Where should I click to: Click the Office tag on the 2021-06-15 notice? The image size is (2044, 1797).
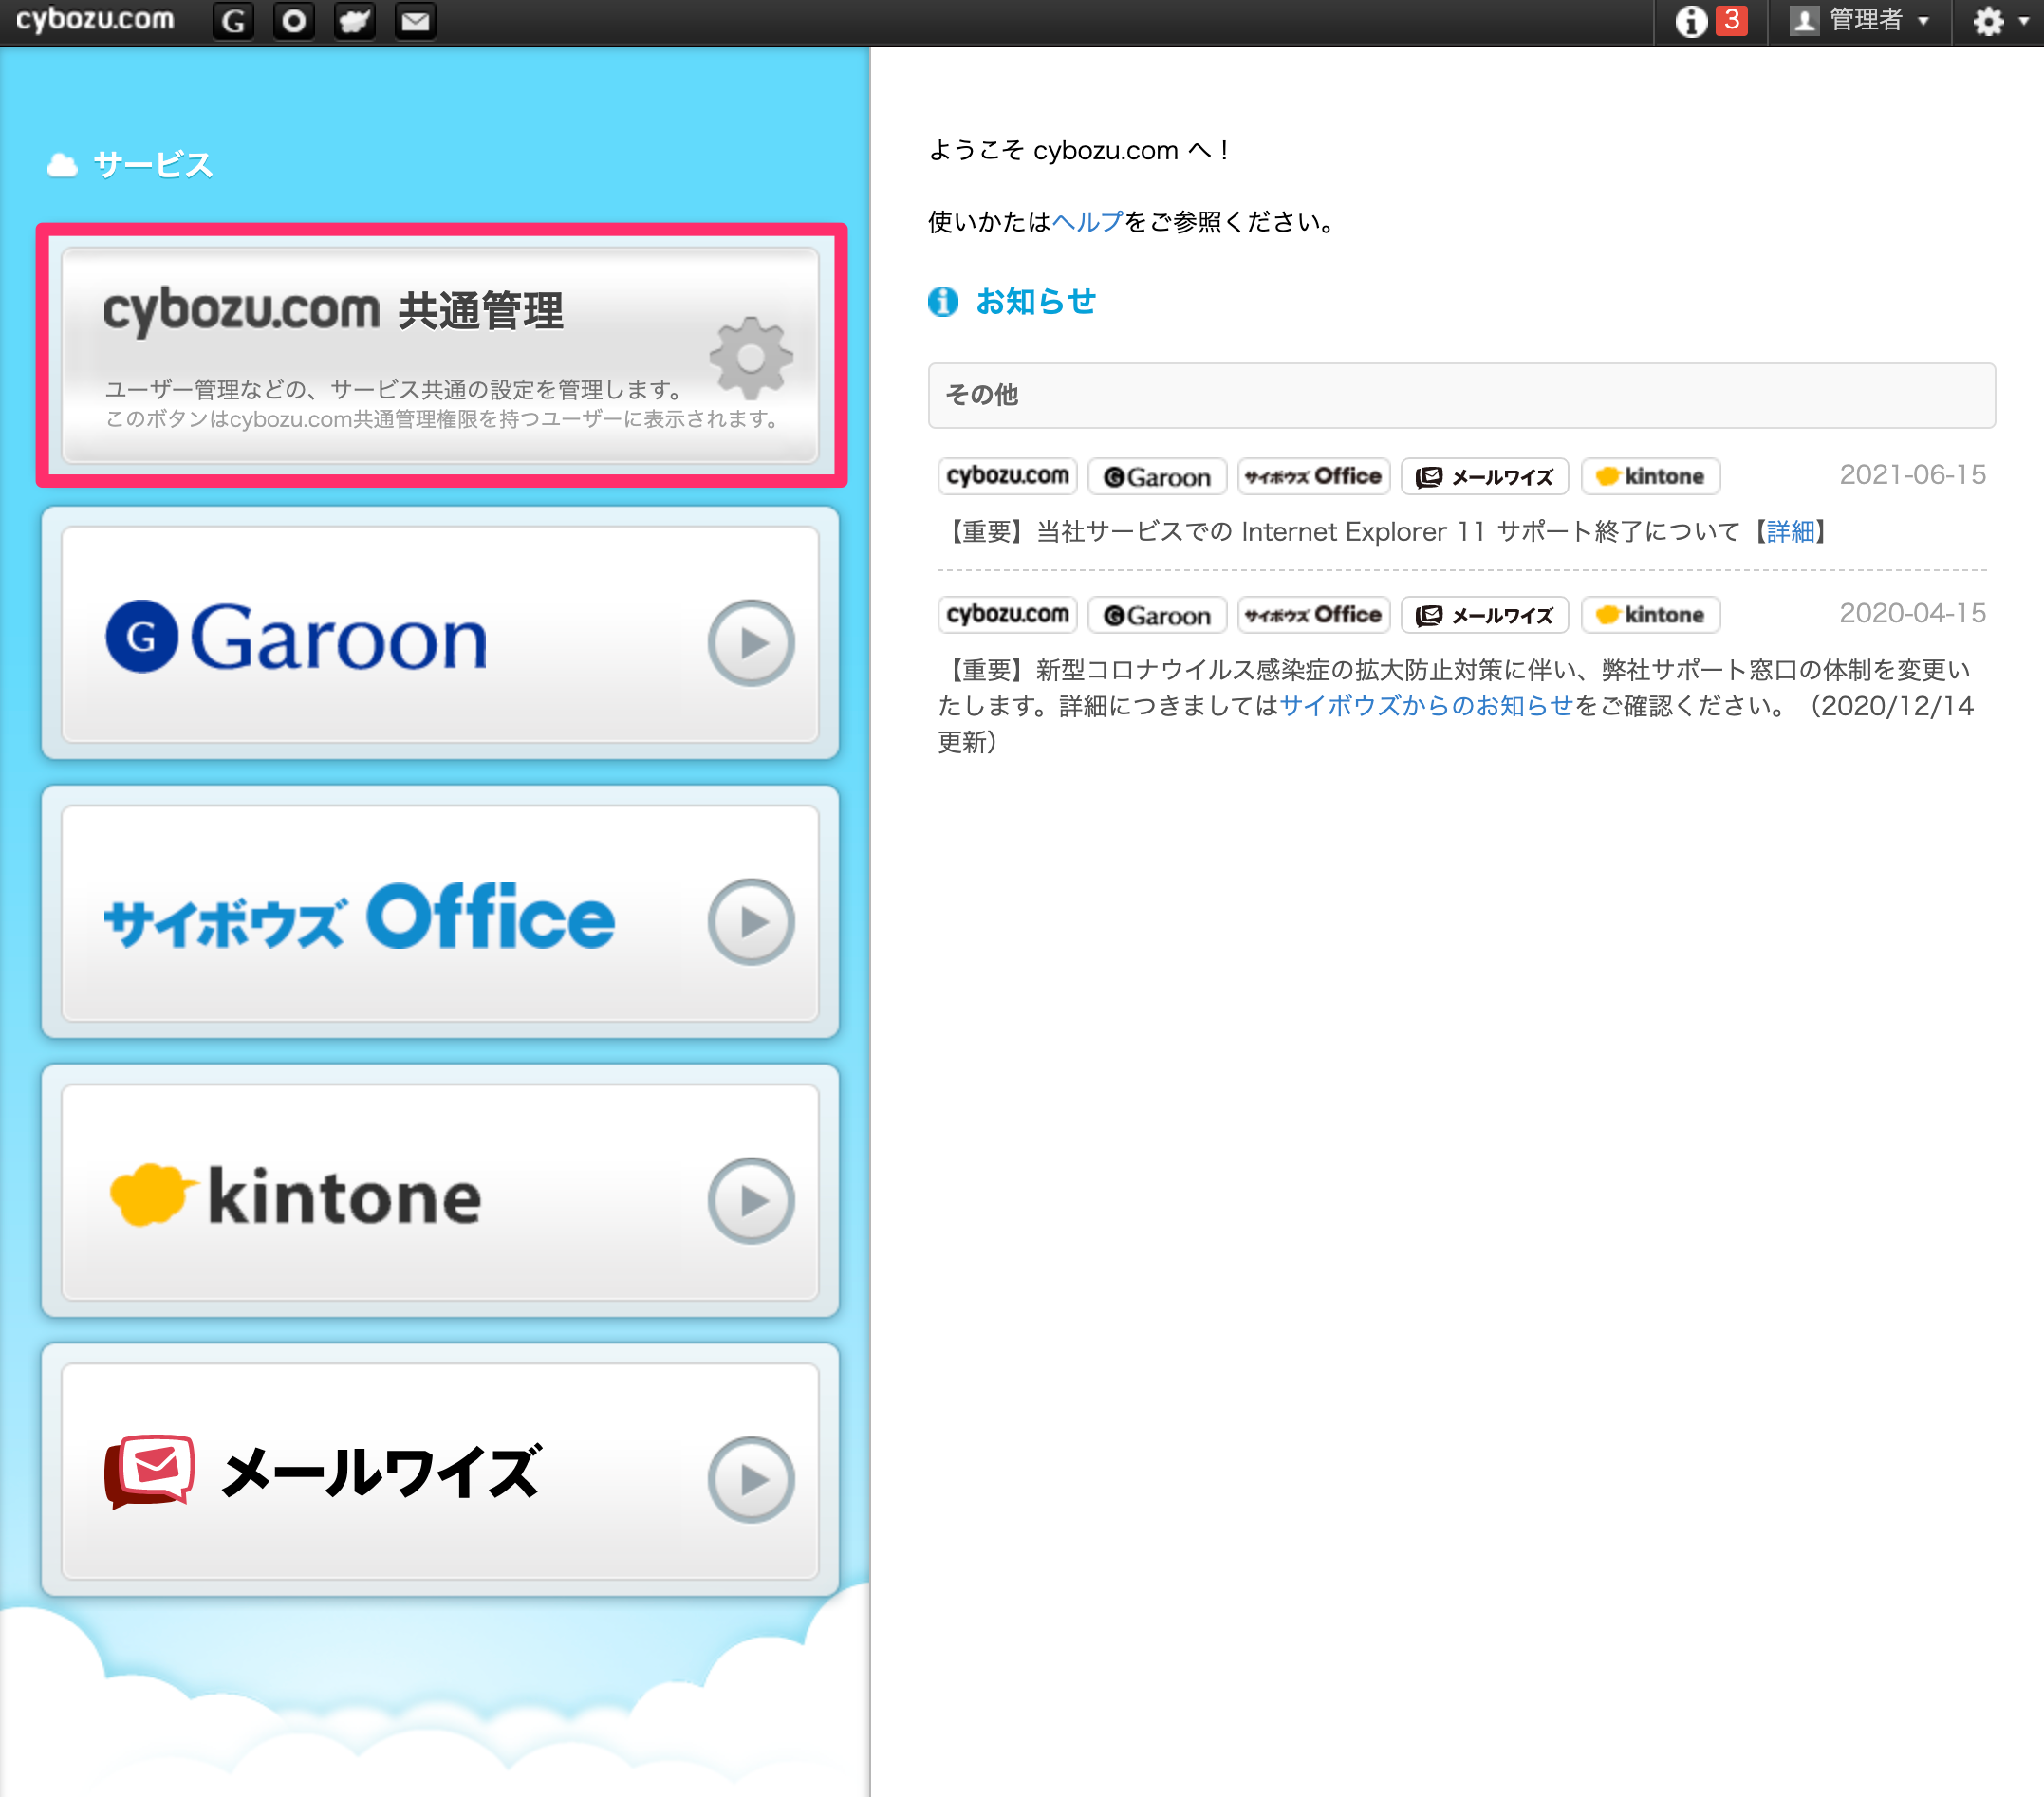pyautogui.click(x=1313, y=476)
